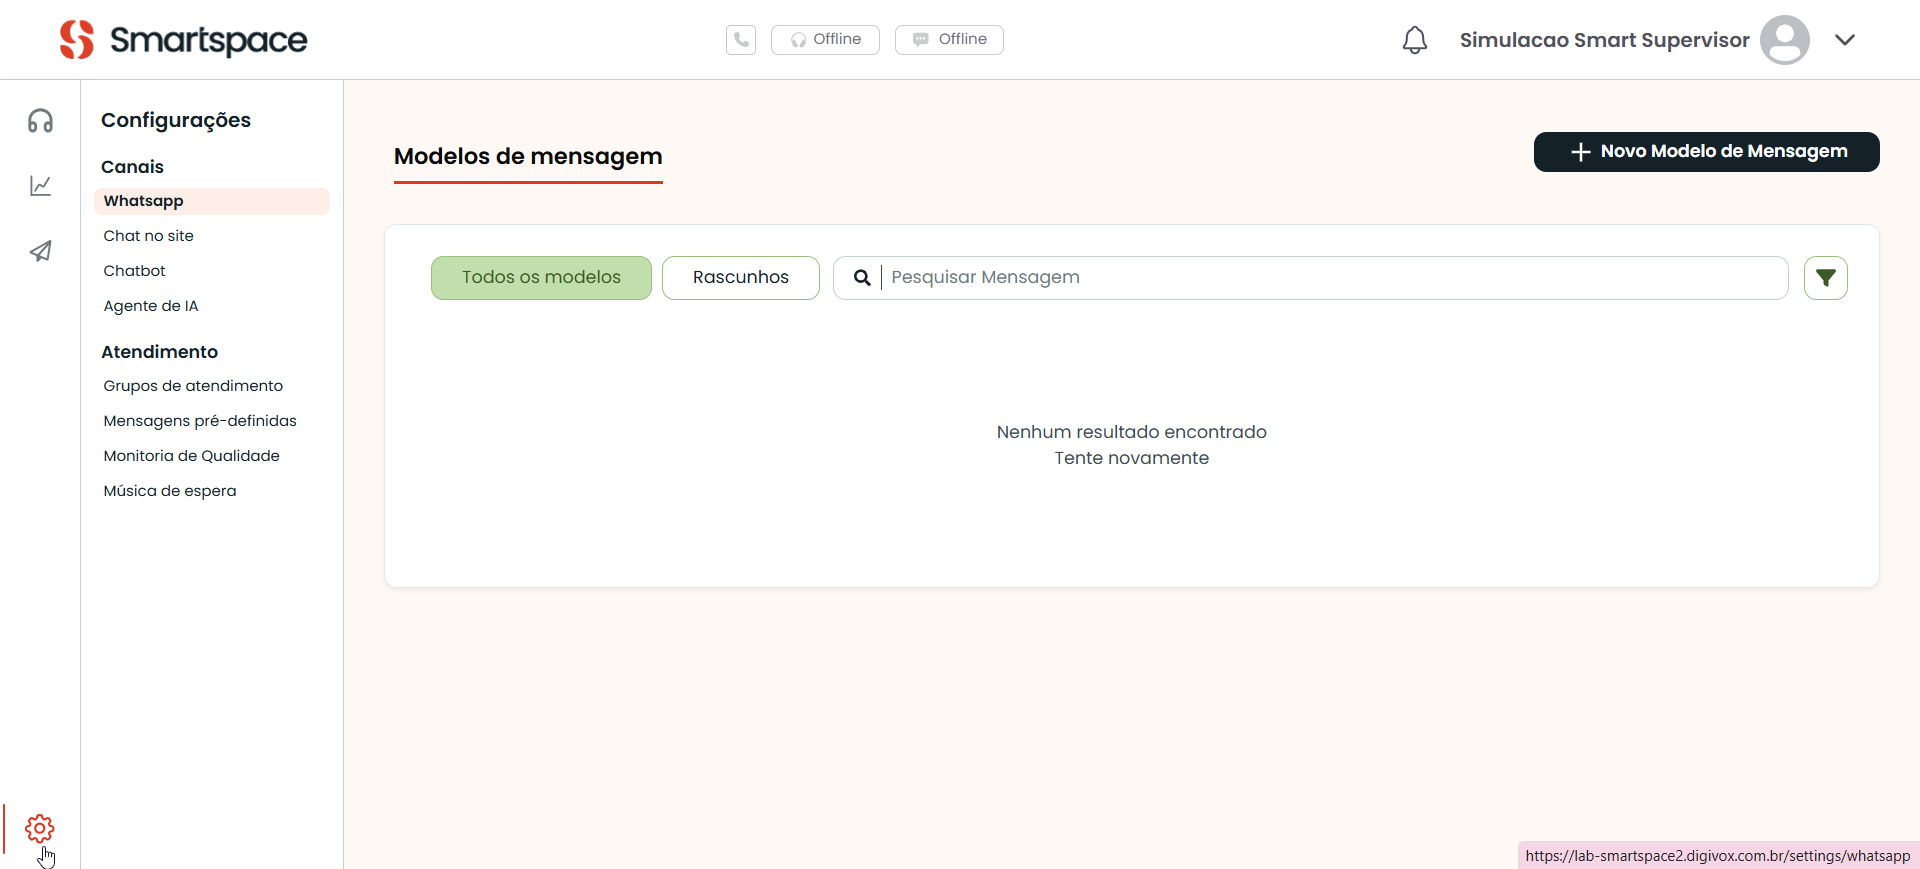Viewport: 1920px width, 869px height.
Task: Click the settings gear icon
Action: [40, 828]
